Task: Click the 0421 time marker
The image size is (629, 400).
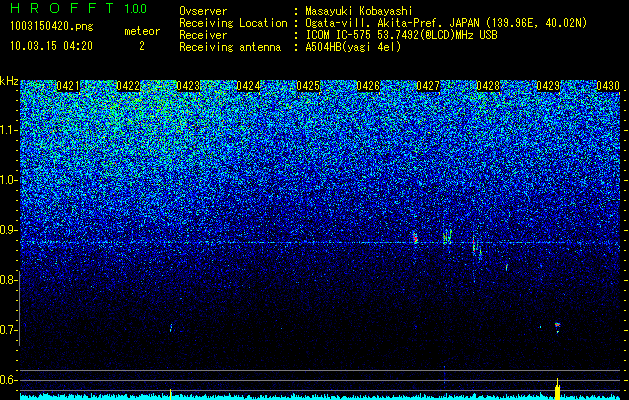Action: 68,86
